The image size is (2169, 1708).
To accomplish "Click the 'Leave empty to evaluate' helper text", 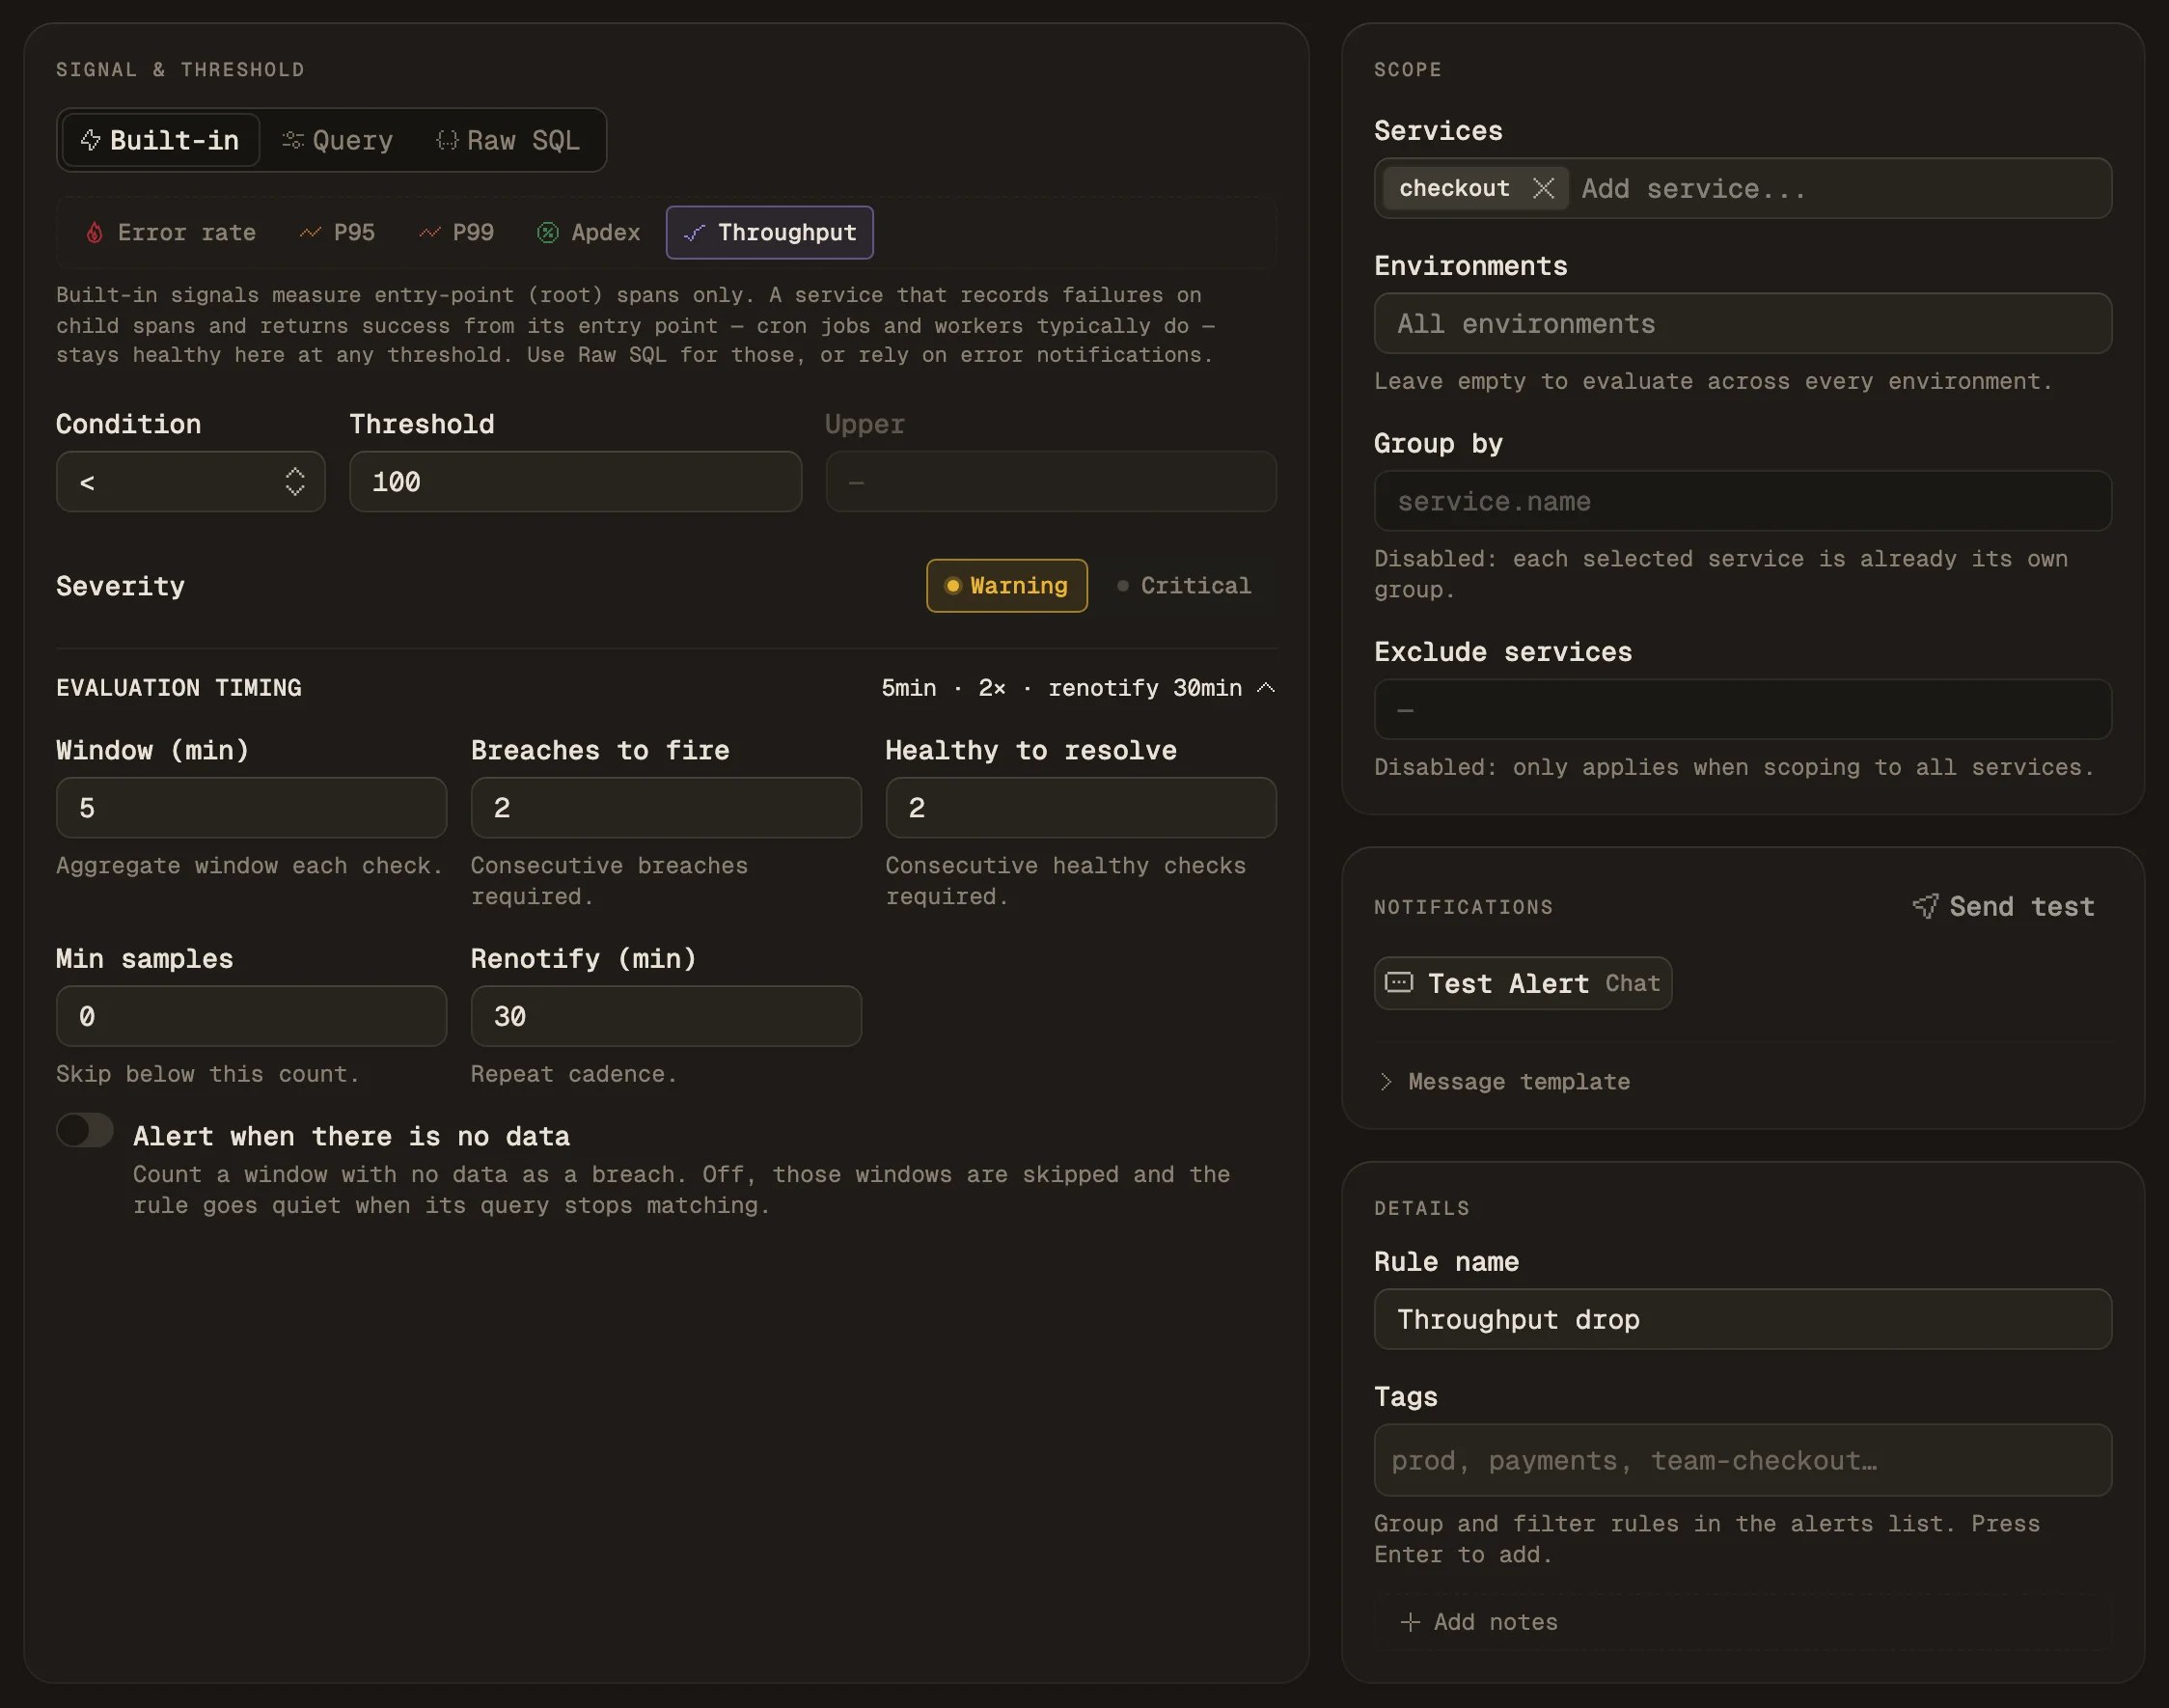I will pyautogui.click(x=1713, y=381).
